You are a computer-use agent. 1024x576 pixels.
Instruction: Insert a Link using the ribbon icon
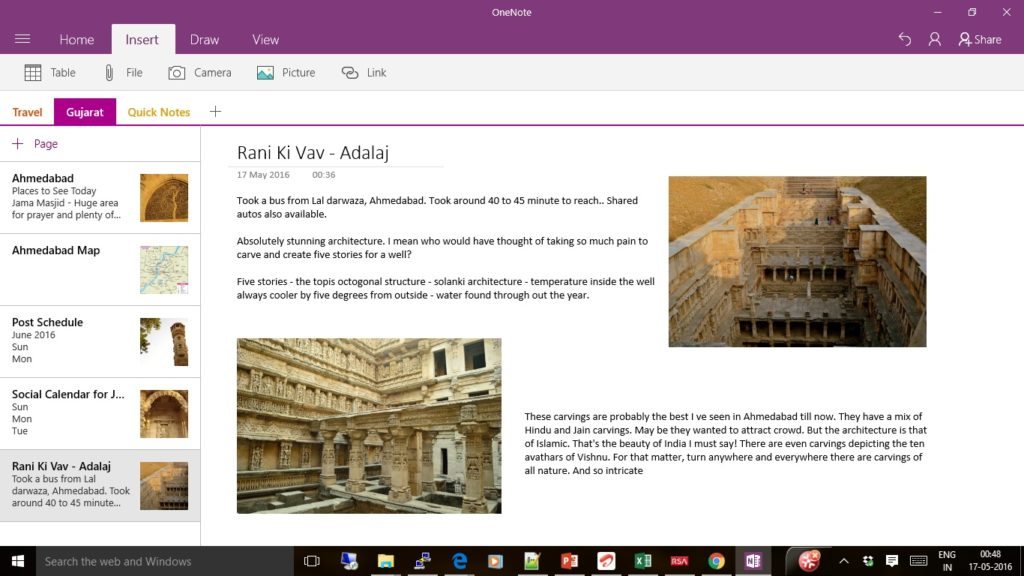363,72
